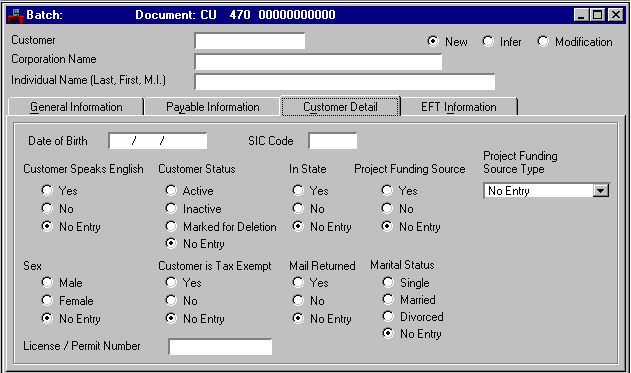
Task: Set Customer Status to No Entry
Action: point(171,243)
